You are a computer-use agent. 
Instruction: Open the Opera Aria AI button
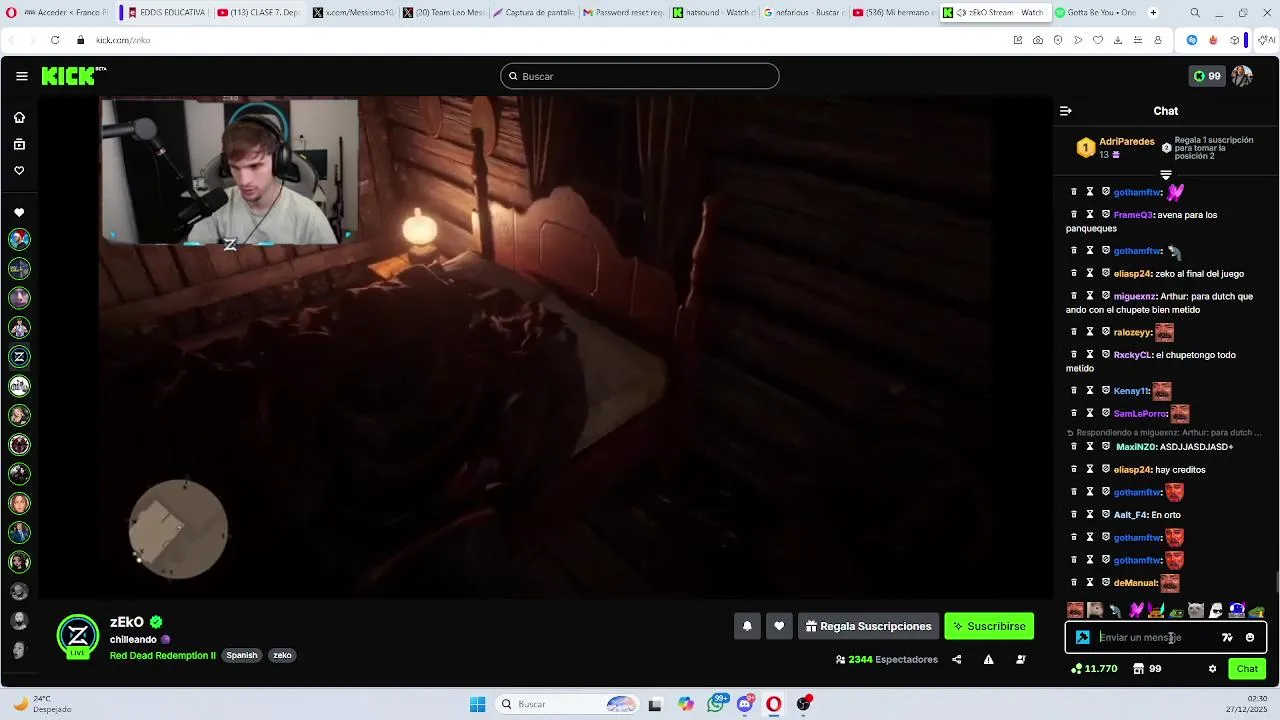pos(1265,40)
